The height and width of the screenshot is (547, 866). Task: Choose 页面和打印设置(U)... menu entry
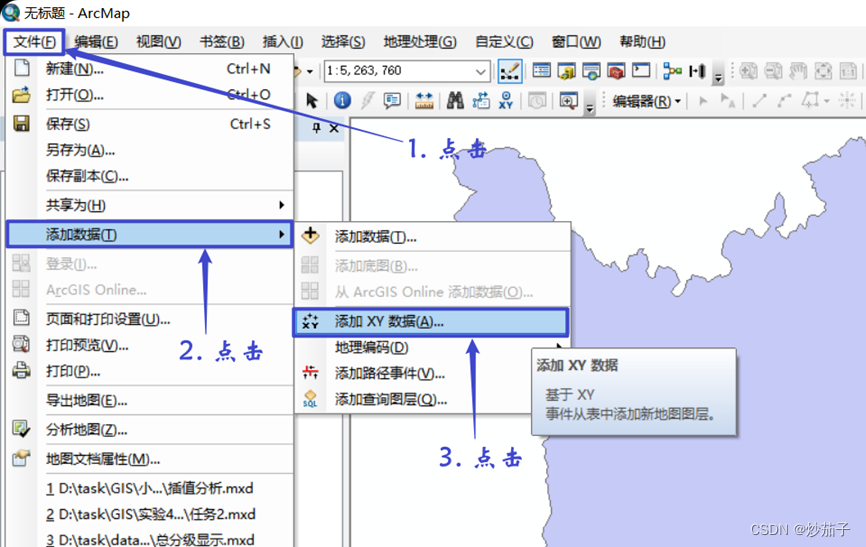(150, 319)
